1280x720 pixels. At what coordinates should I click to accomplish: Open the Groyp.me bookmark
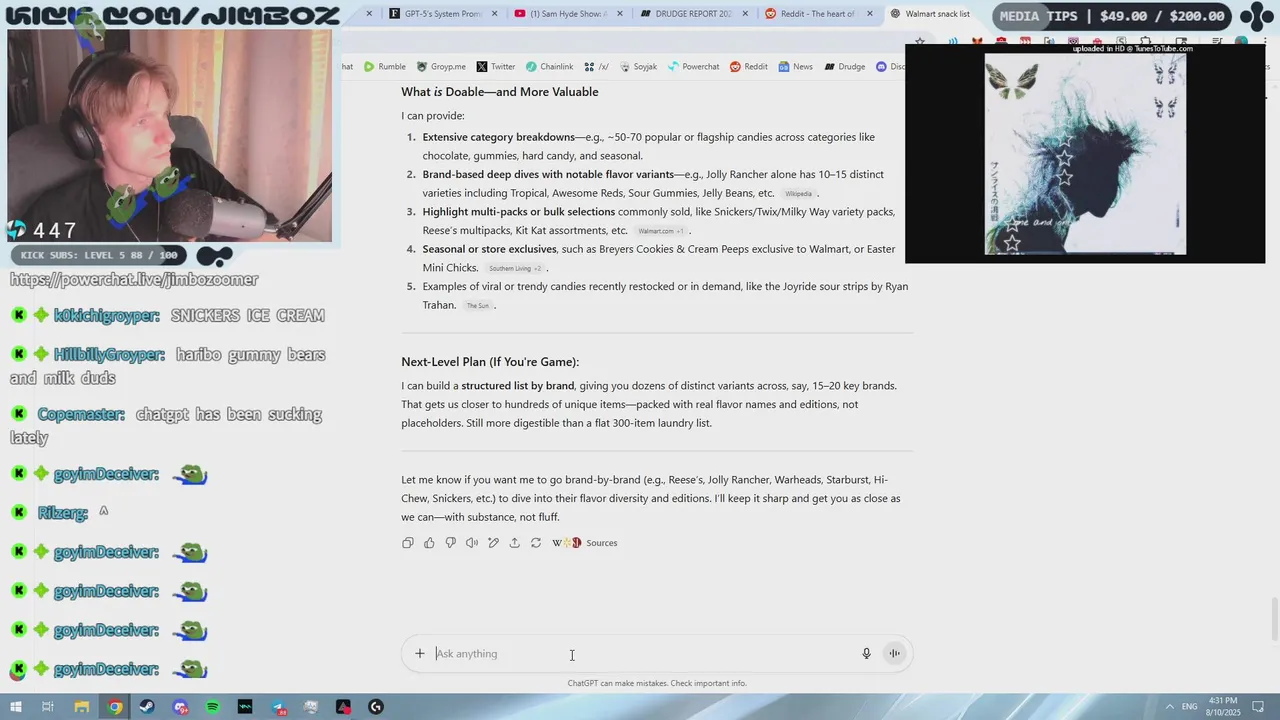tap(441, 67)
